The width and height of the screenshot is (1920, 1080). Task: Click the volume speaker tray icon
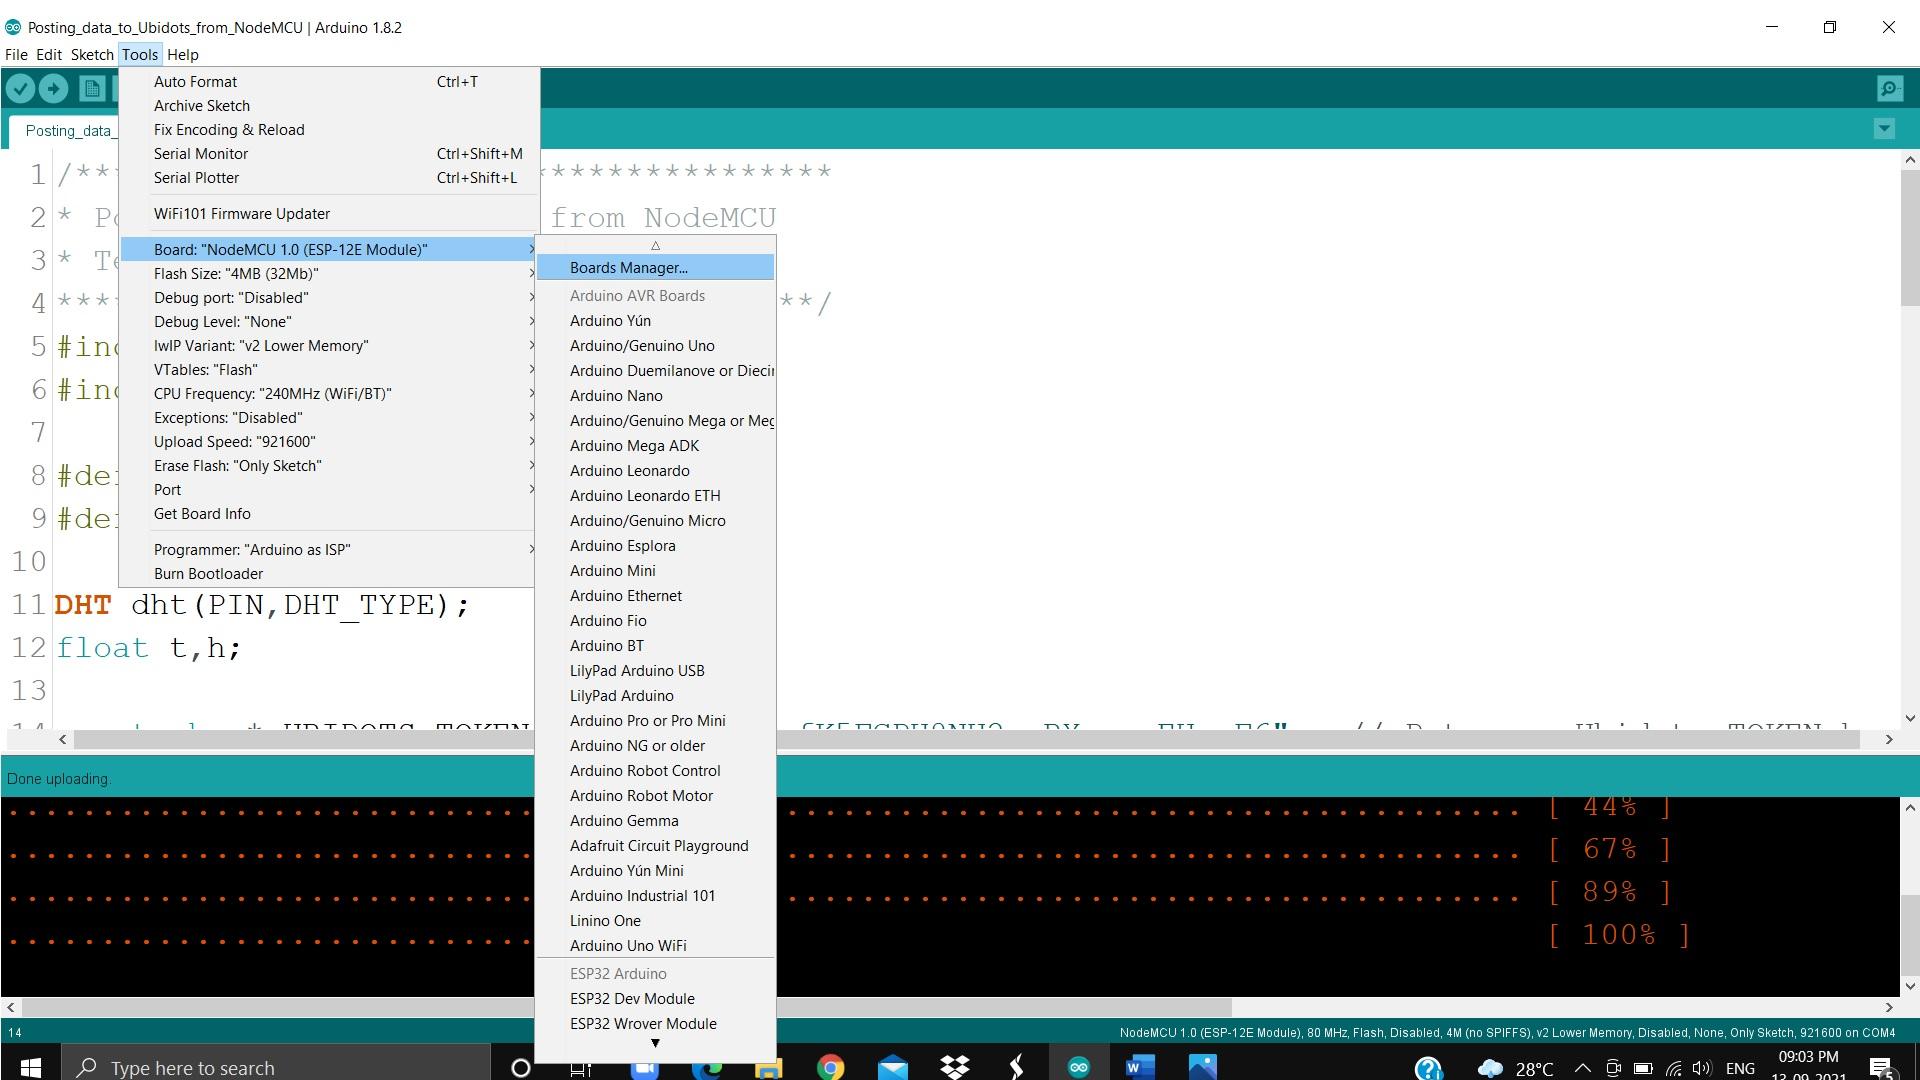1702,1069
